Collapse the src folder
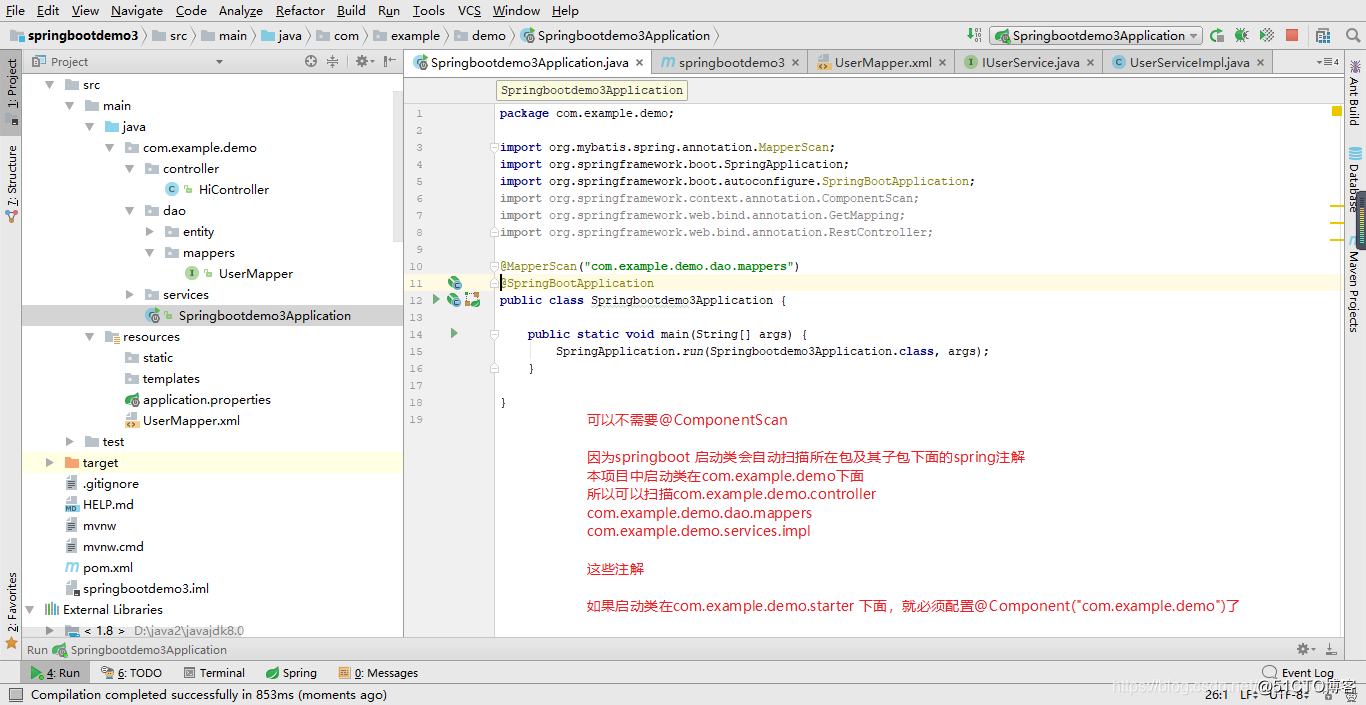Screen dimensions: 1366x705 pos(49,85)
